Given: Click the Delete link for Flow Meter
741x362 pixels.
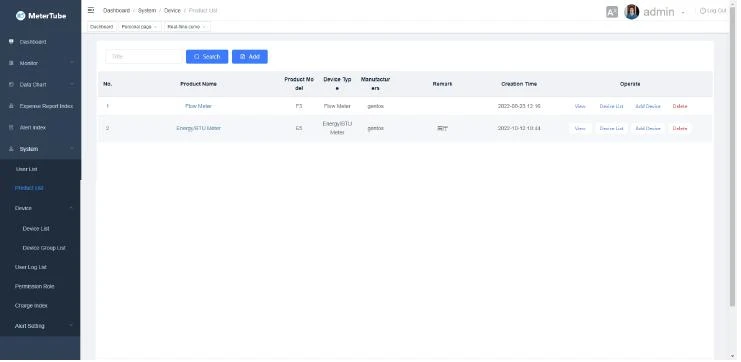Looking at the screenshot, I should pyautogui.click(x=680, y=106).
